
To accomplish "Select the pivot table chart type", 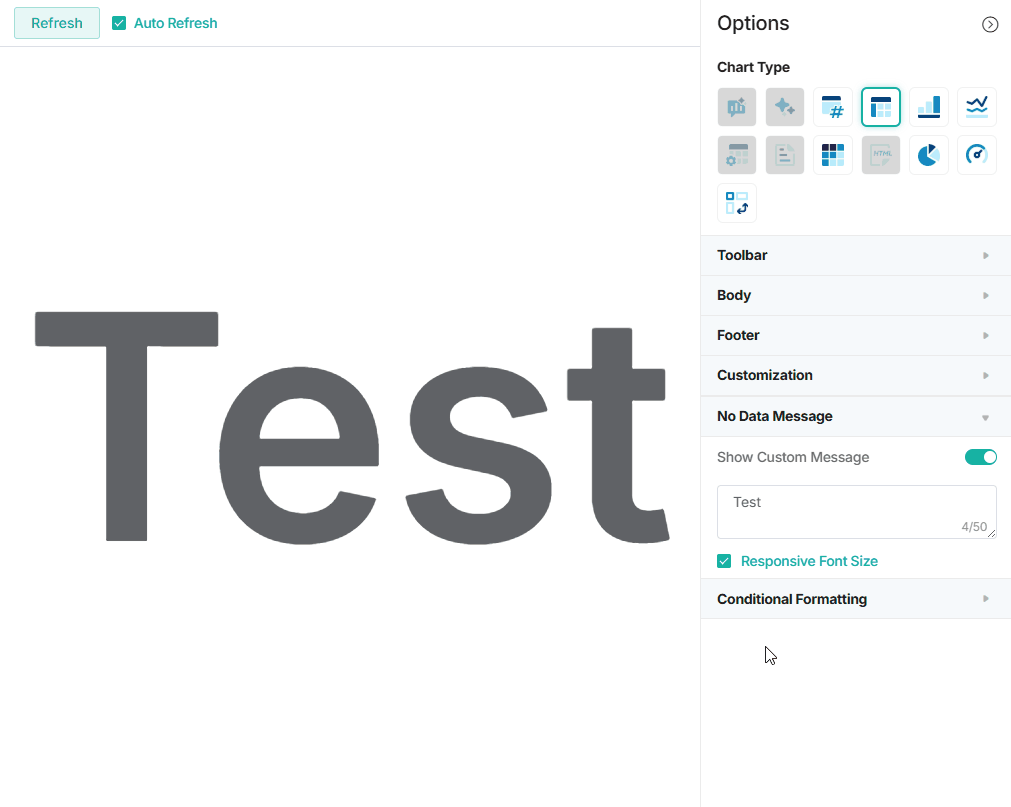I will (737, 203).
